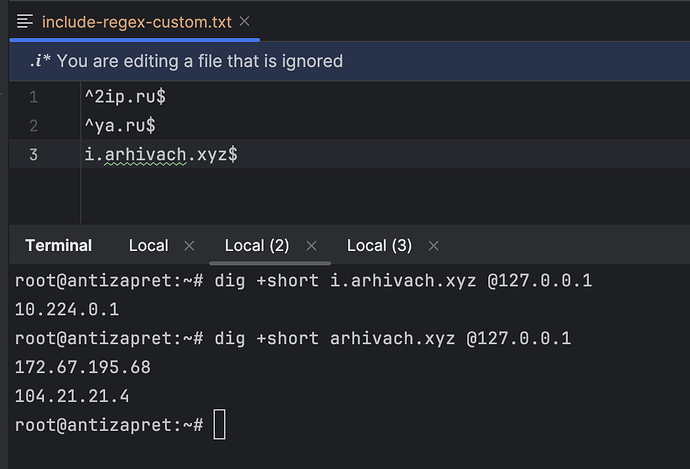Click the Terminal panel title
Viewport: 690px width, 469px height.
pyautogui.click(x=59, y=245)
